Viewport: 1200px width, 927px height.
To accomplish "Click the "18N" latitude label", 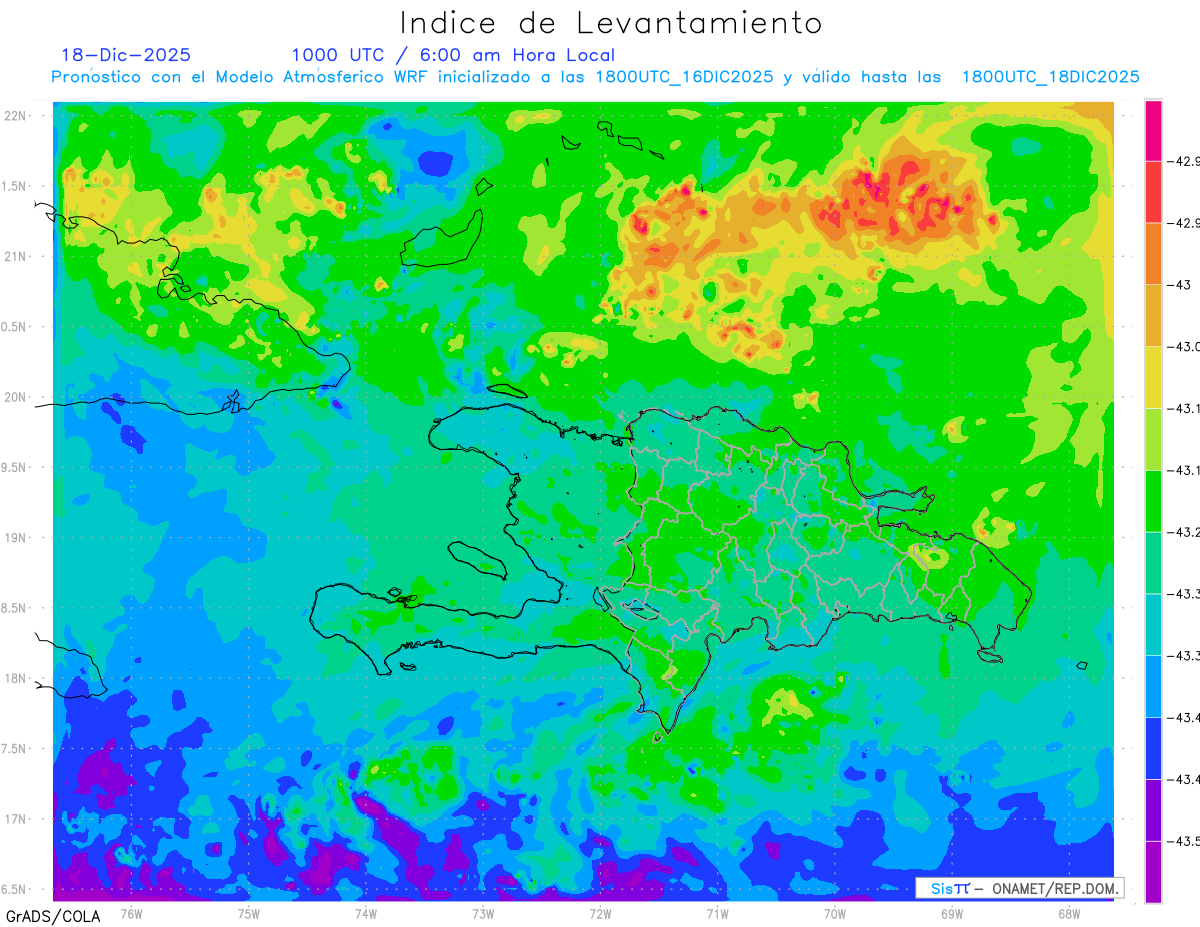I will pyautogui.click(x=15, y=678).
